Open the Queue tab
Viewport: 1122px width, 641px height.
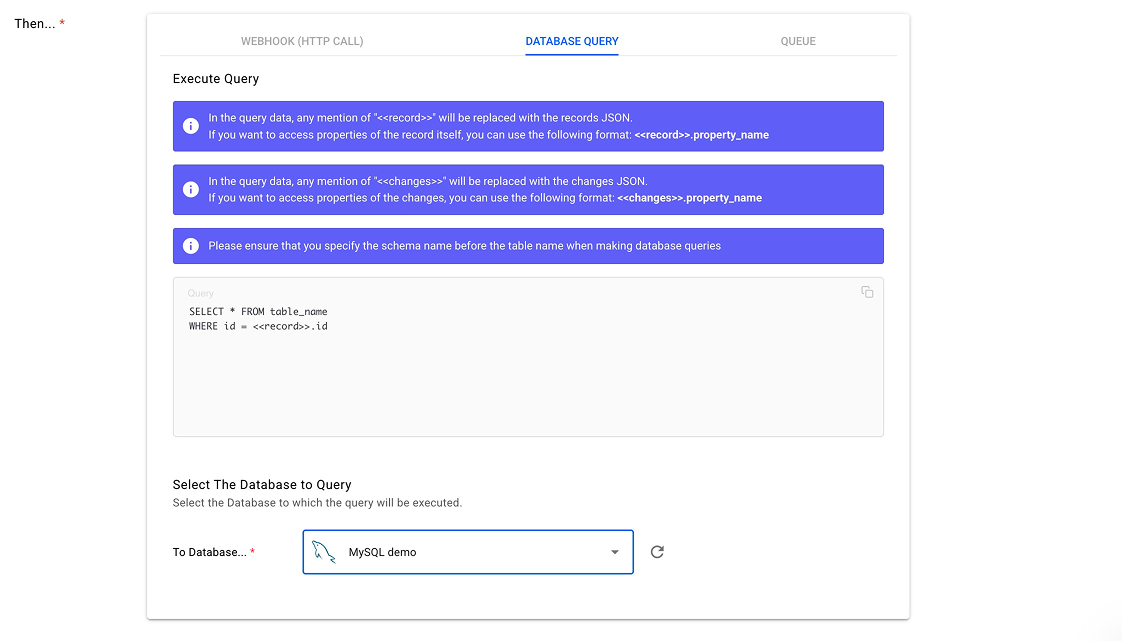pyautogui.click(x=798, y=41)
